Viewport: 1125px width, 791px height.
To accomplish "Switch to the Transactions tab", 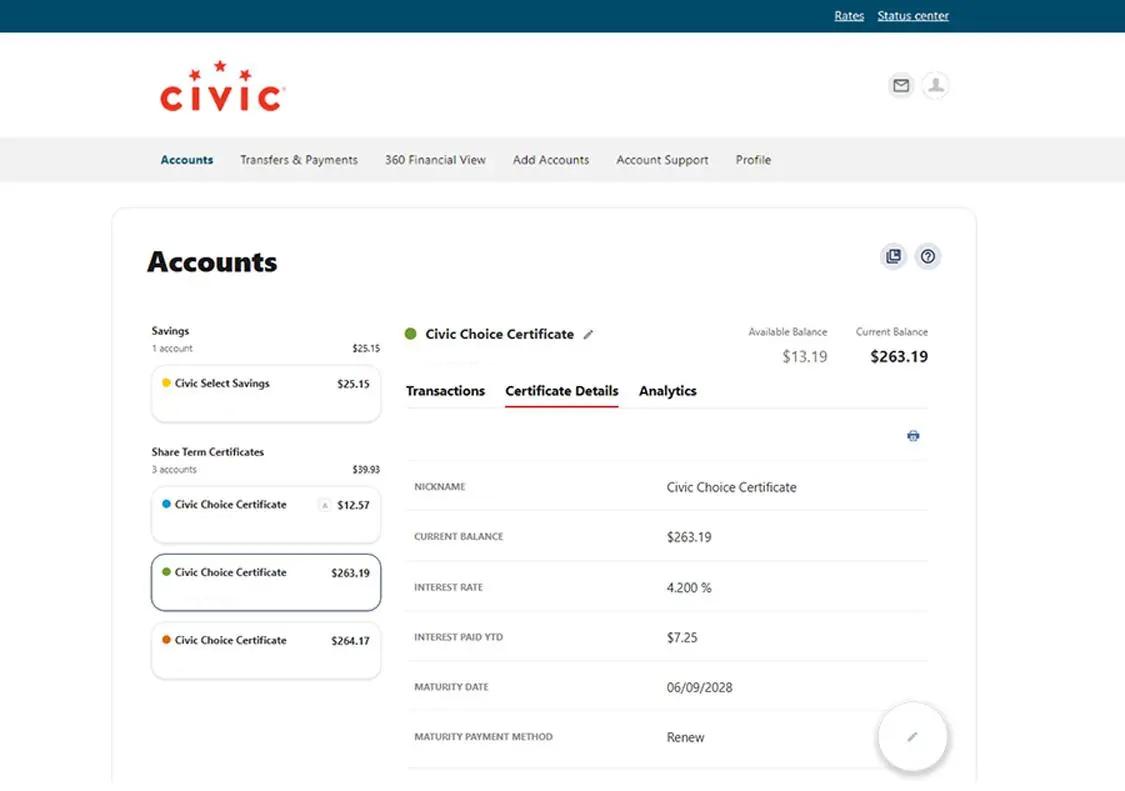I will point(445,391).
